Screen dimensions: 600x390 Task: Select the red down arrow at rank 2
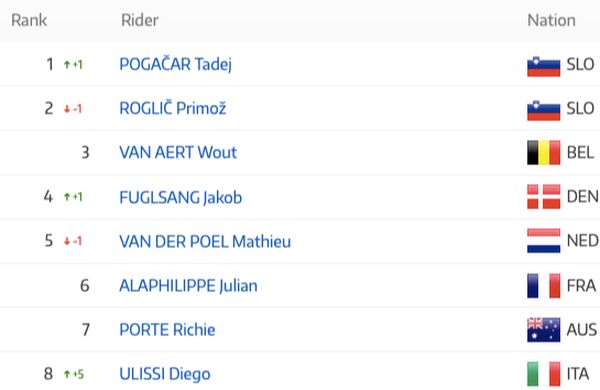(67, 109)
